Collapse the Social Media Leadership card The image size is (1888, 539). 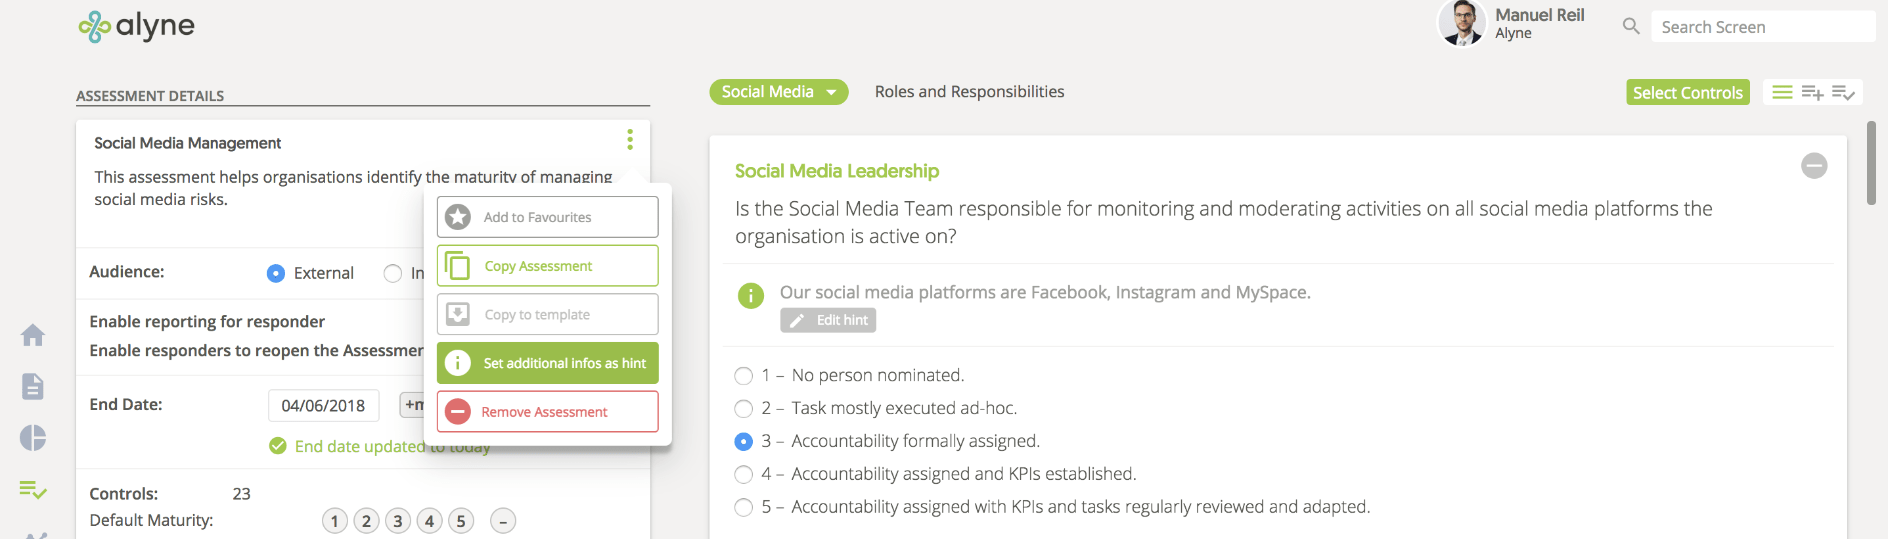pos(1814,166)
